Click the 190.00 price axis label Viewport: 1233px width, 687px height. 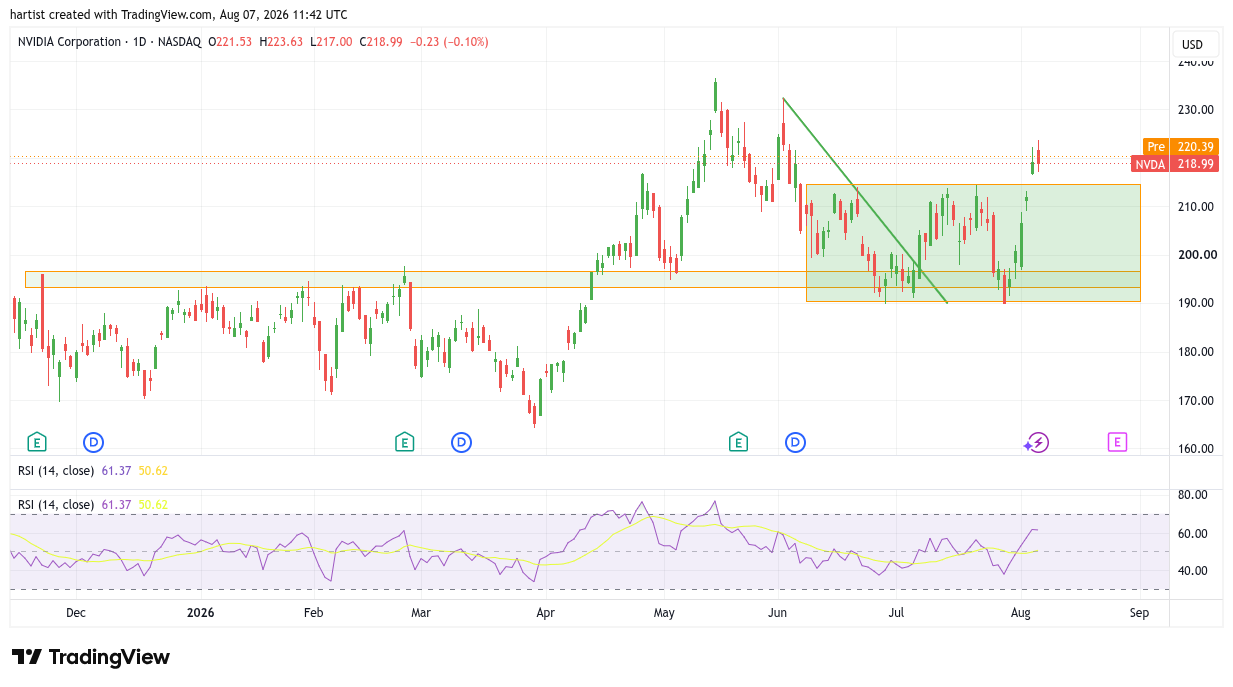tap(1197, 303)
